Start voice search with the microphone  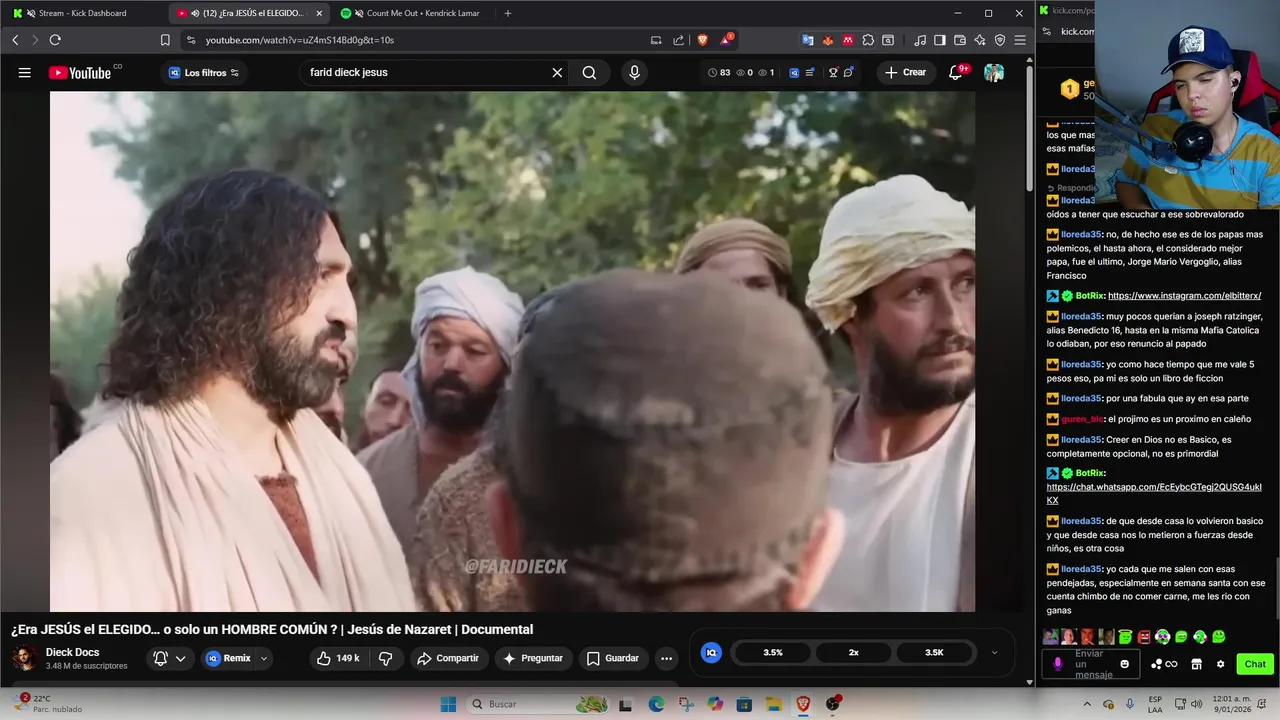click(x=634, y=72)
